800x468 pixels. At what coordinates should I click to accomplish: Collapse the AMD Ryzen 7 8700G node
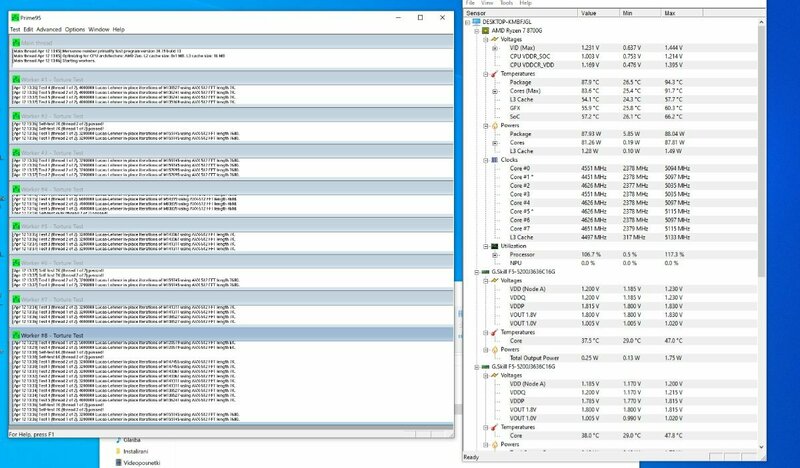(477, 31)
